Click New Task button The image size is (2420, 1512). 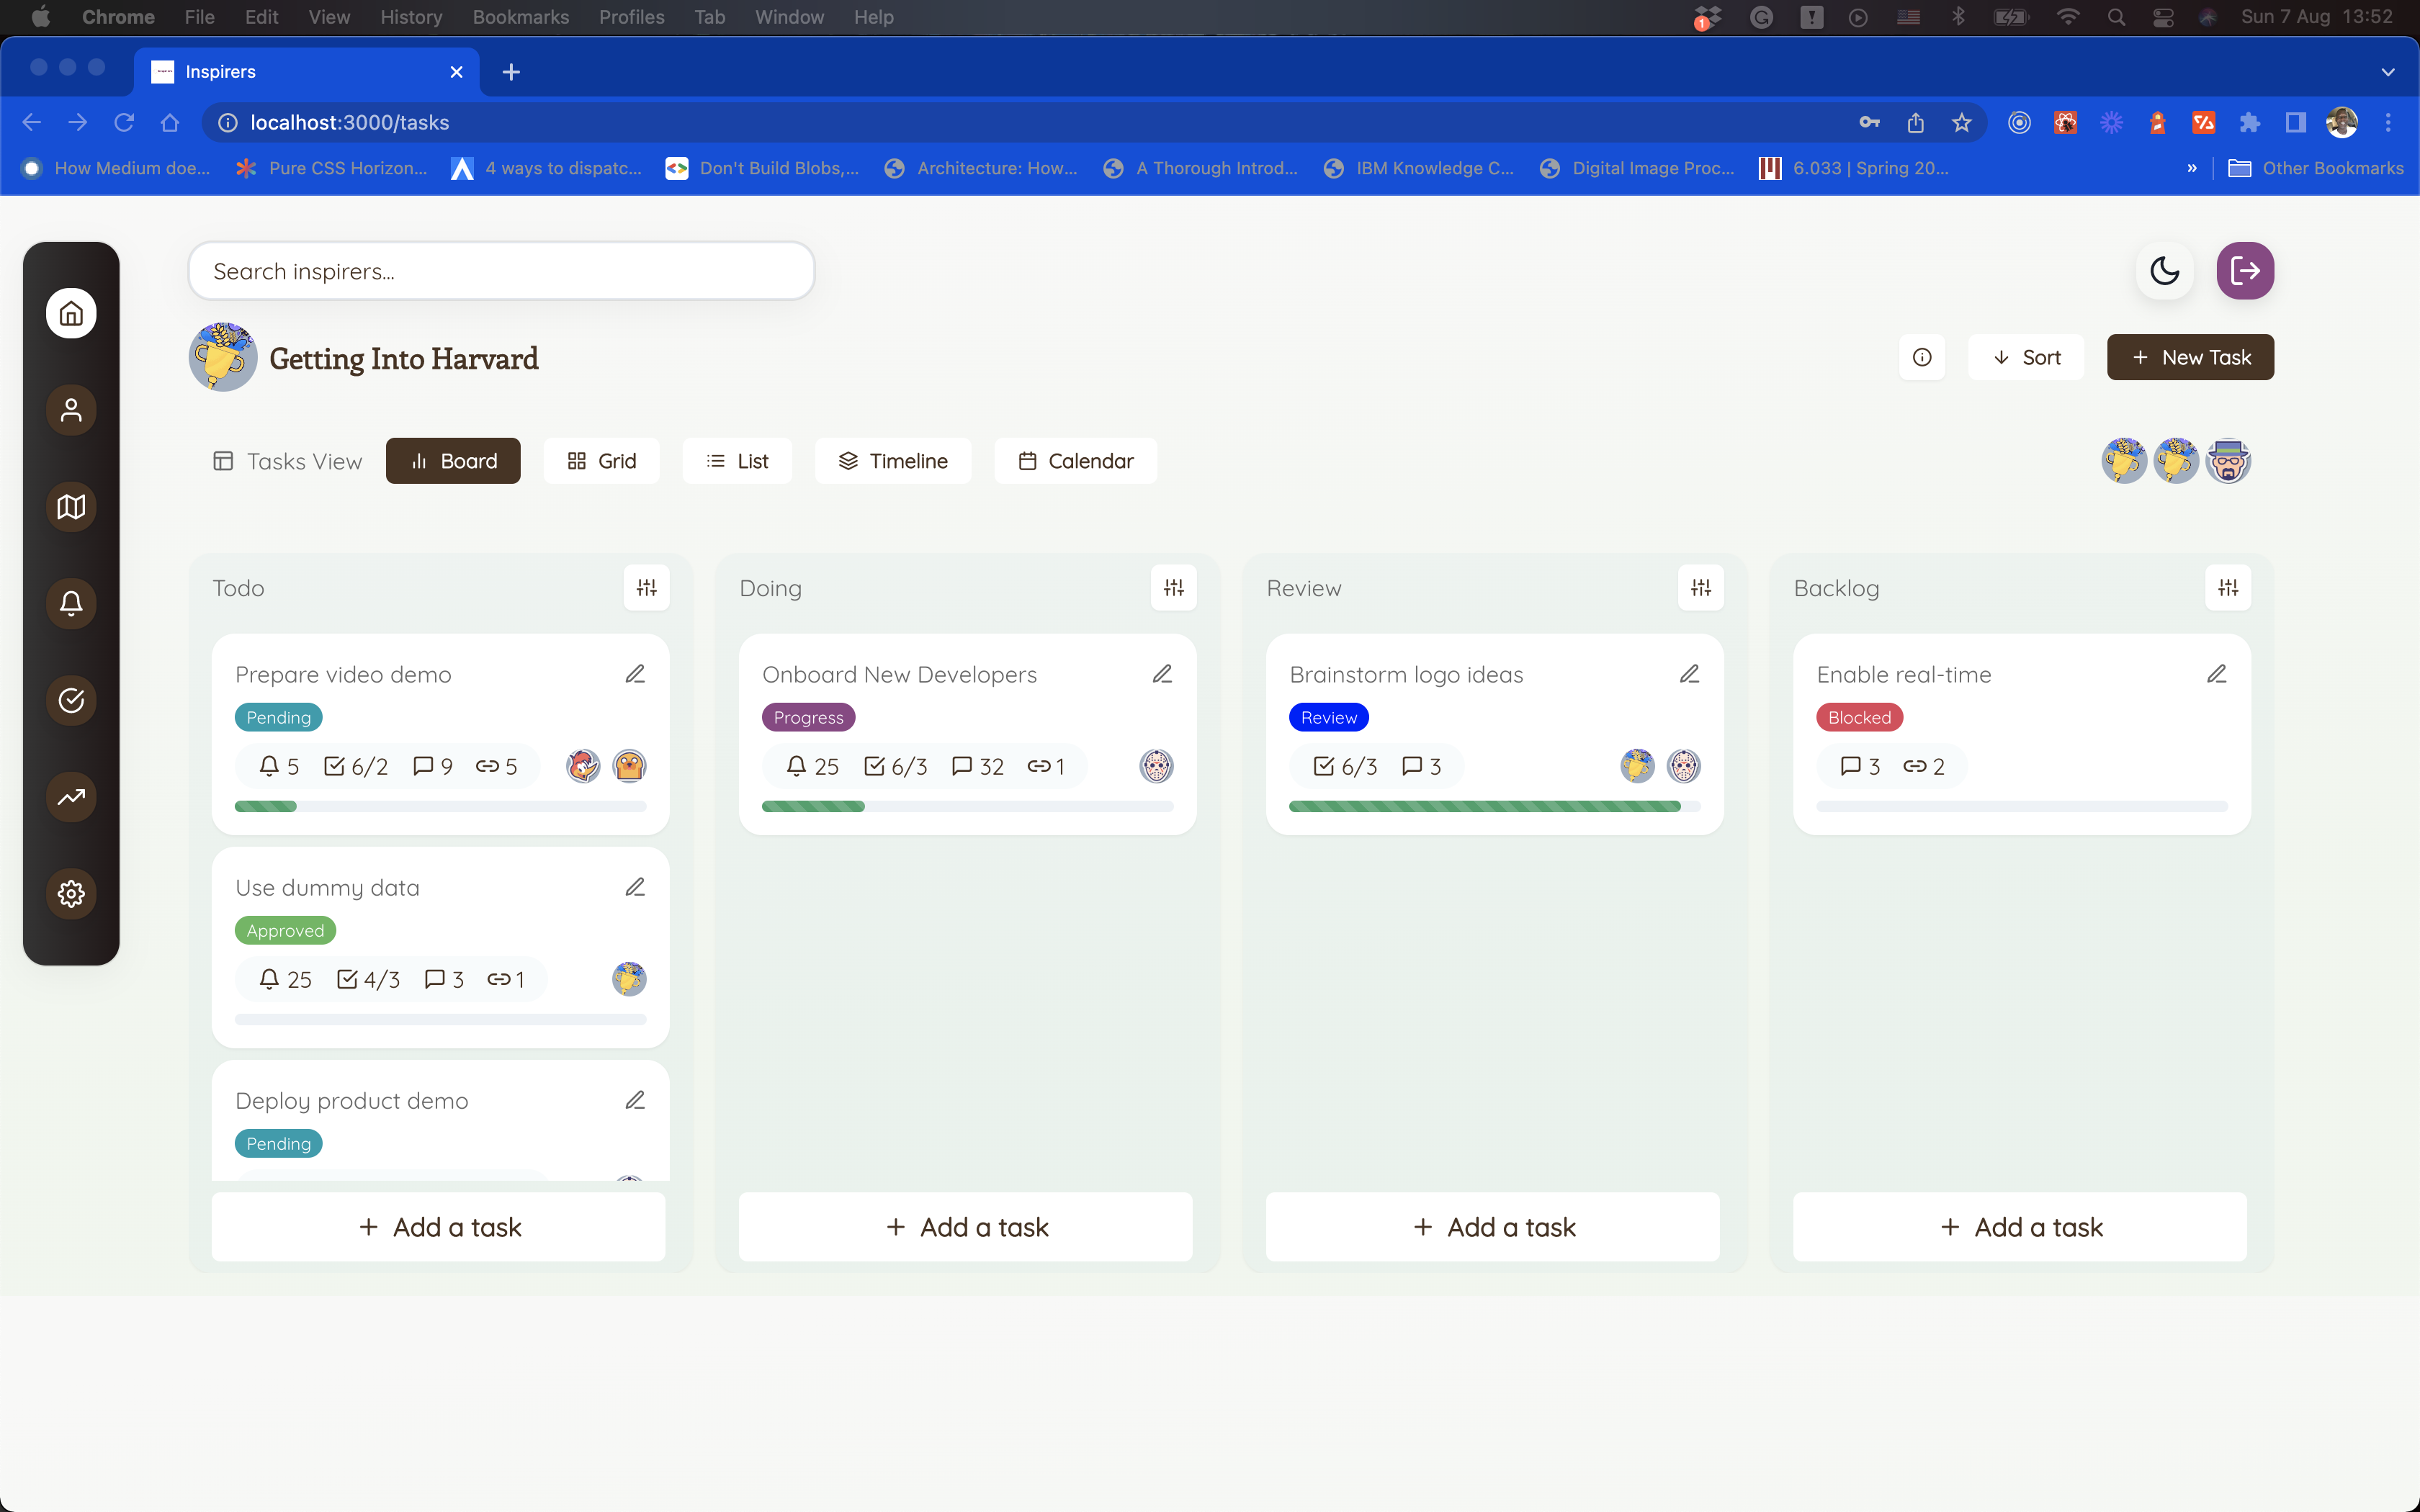(2190, 357)
